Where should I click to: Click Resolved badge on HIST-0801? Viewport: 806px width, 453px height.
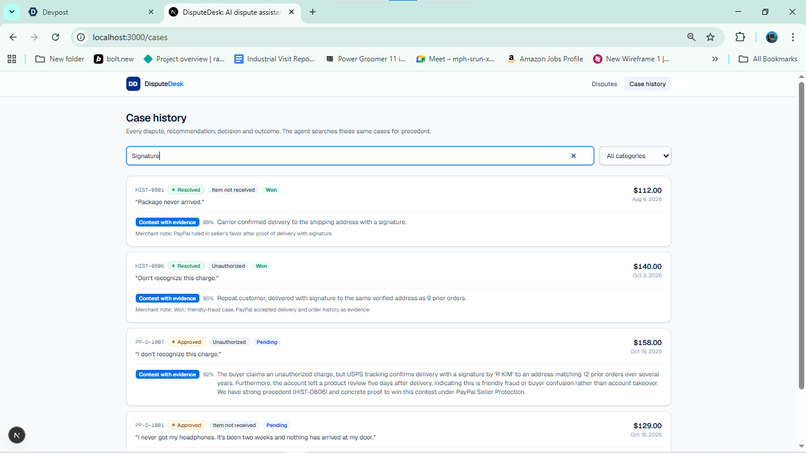186,190
